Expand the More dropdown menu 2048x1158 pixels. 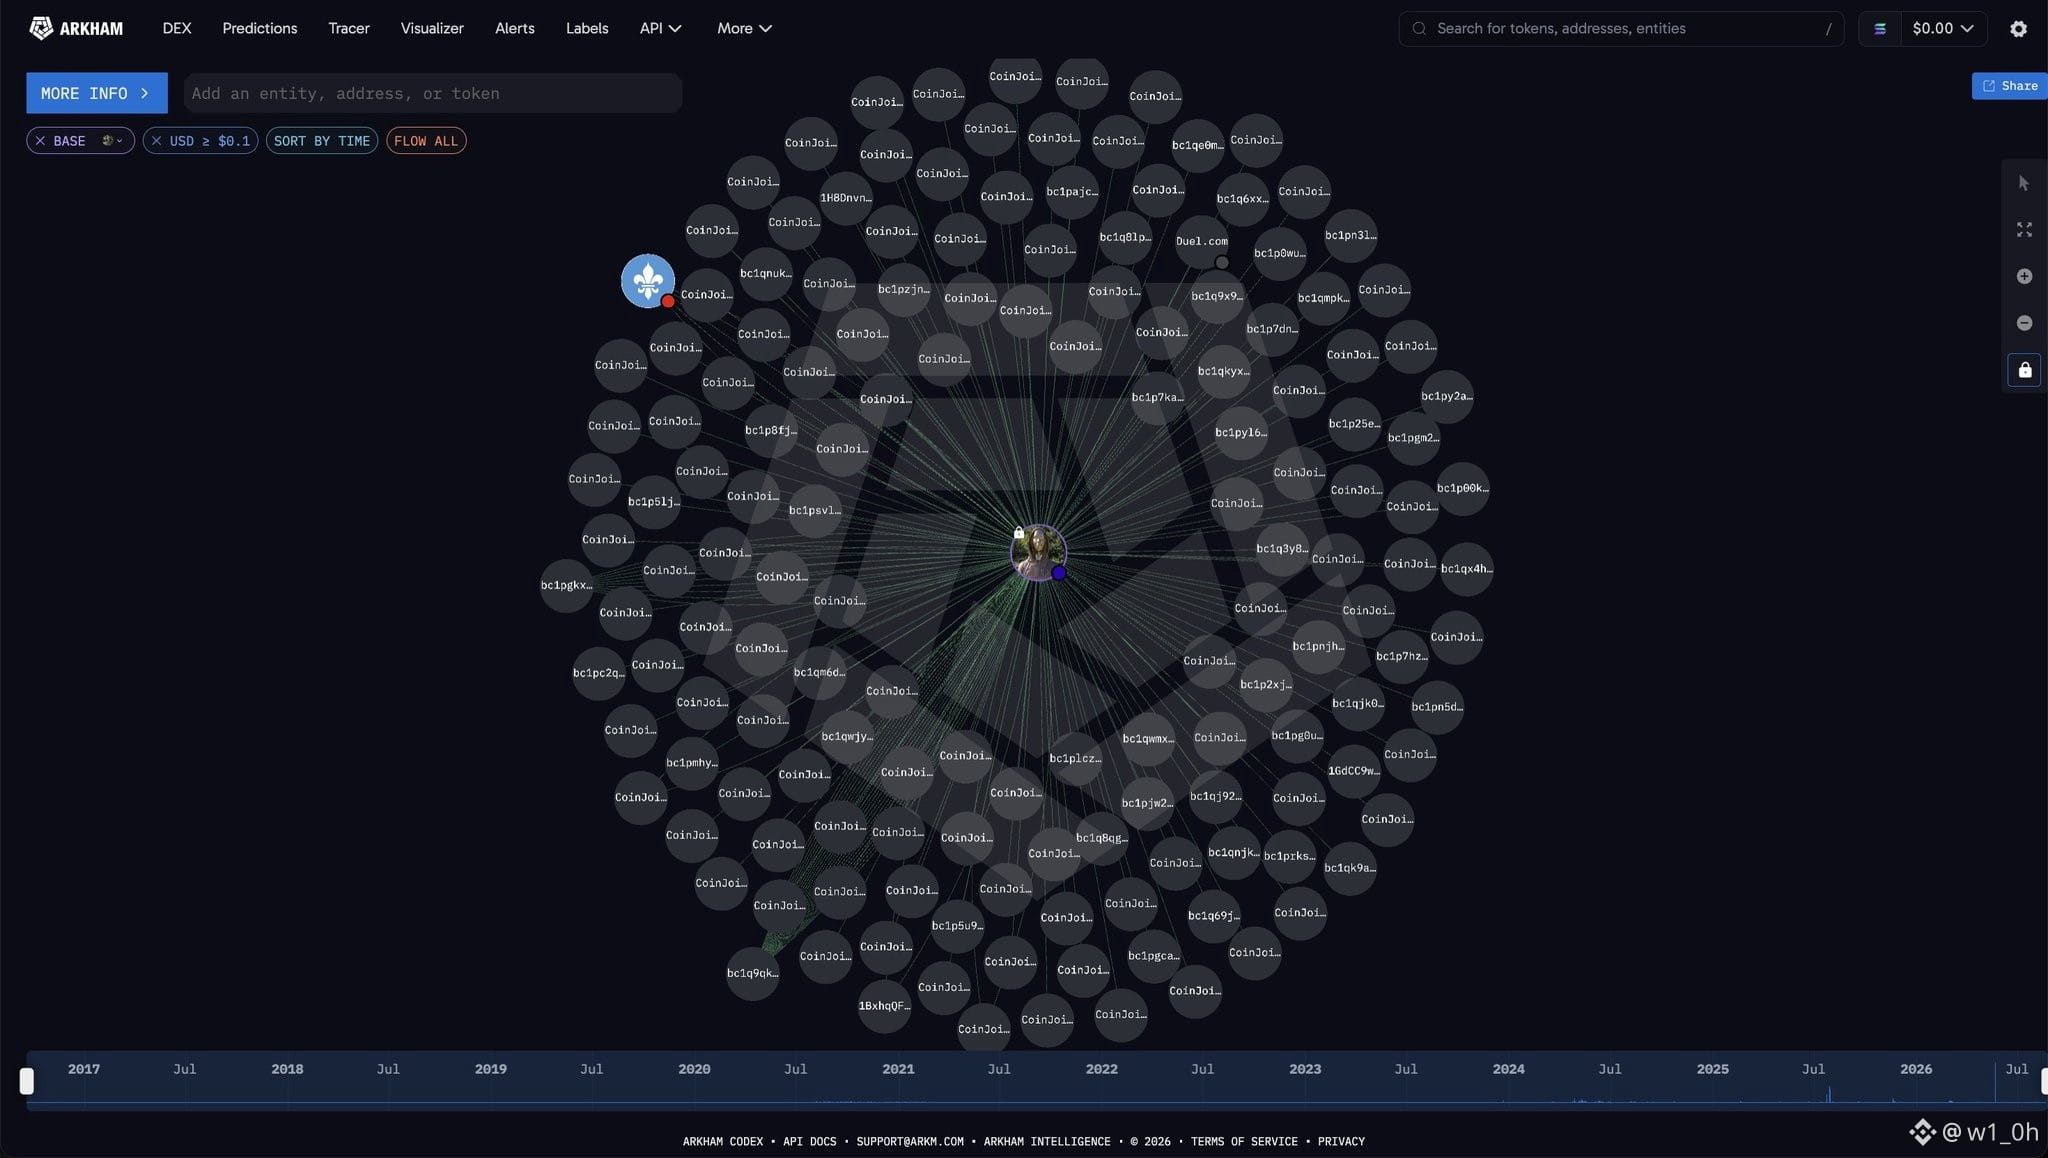[744, 28]
